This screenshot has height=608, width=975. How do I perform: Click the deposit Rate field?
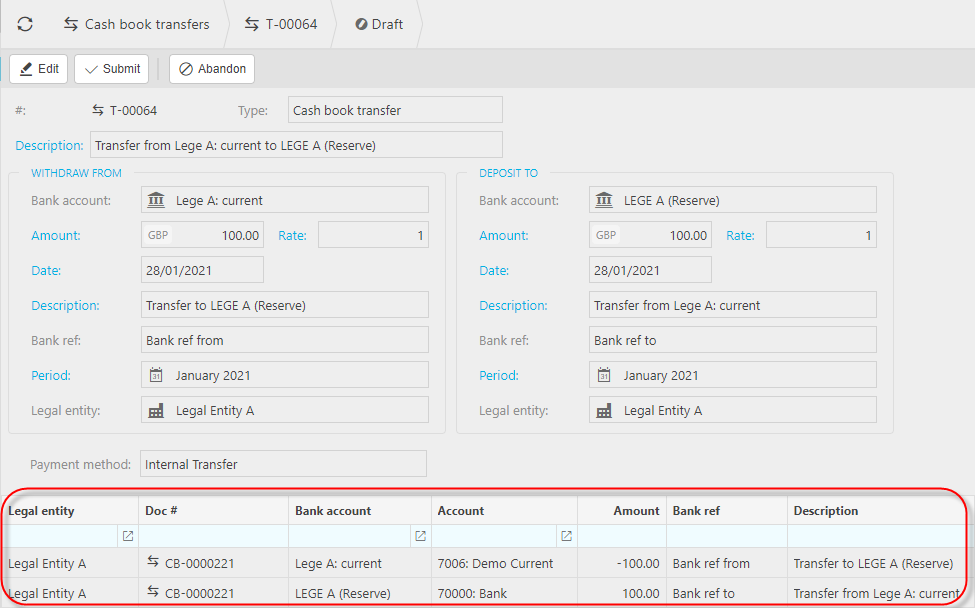(x=821, y=235)
